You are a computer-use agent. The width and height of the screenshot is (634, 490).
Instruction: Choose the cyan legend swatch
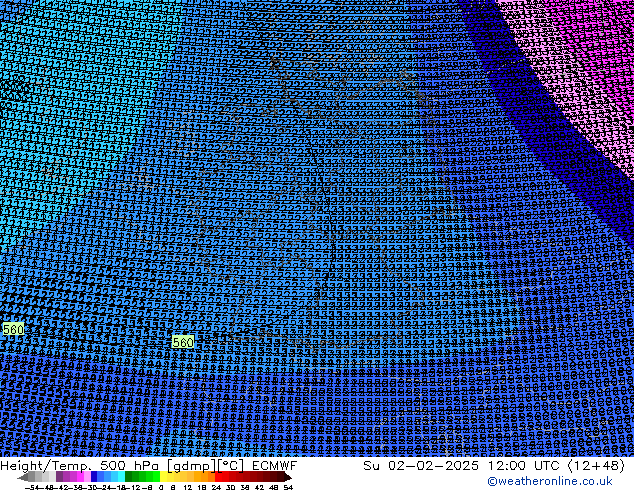[x=122, y=476]
